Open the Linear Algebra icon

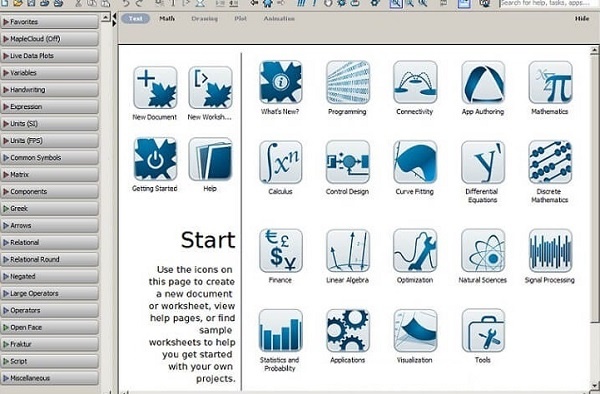(348, 251)
